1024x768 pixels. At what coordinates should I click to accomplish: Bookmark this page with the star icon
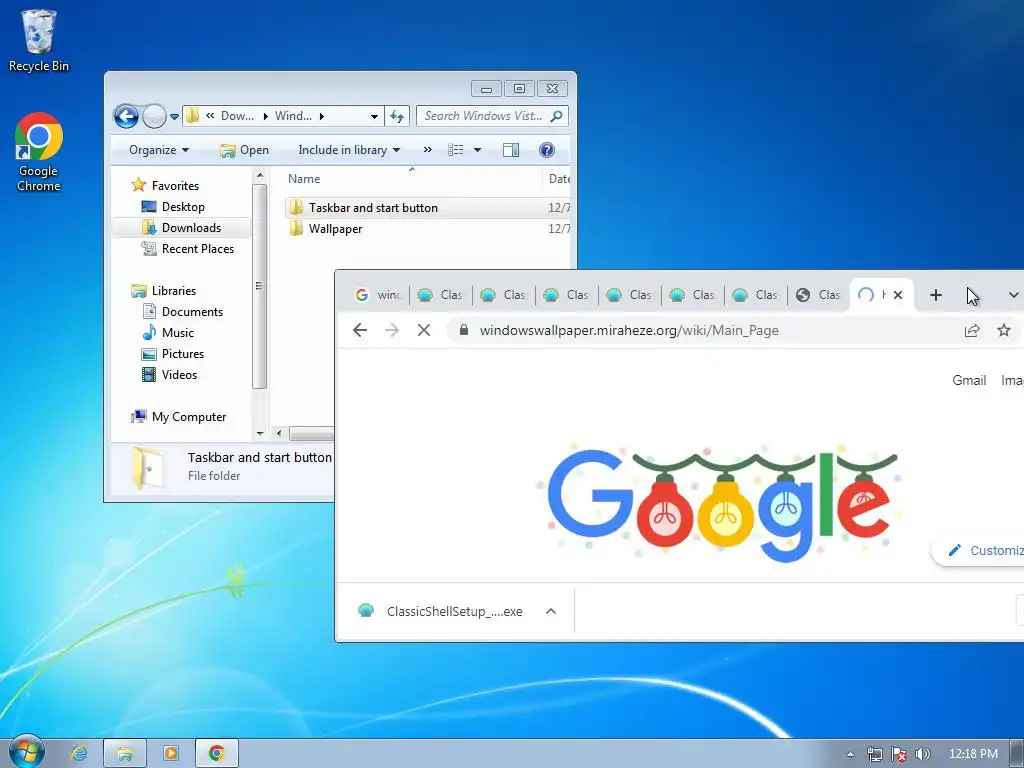point(1004,330)
